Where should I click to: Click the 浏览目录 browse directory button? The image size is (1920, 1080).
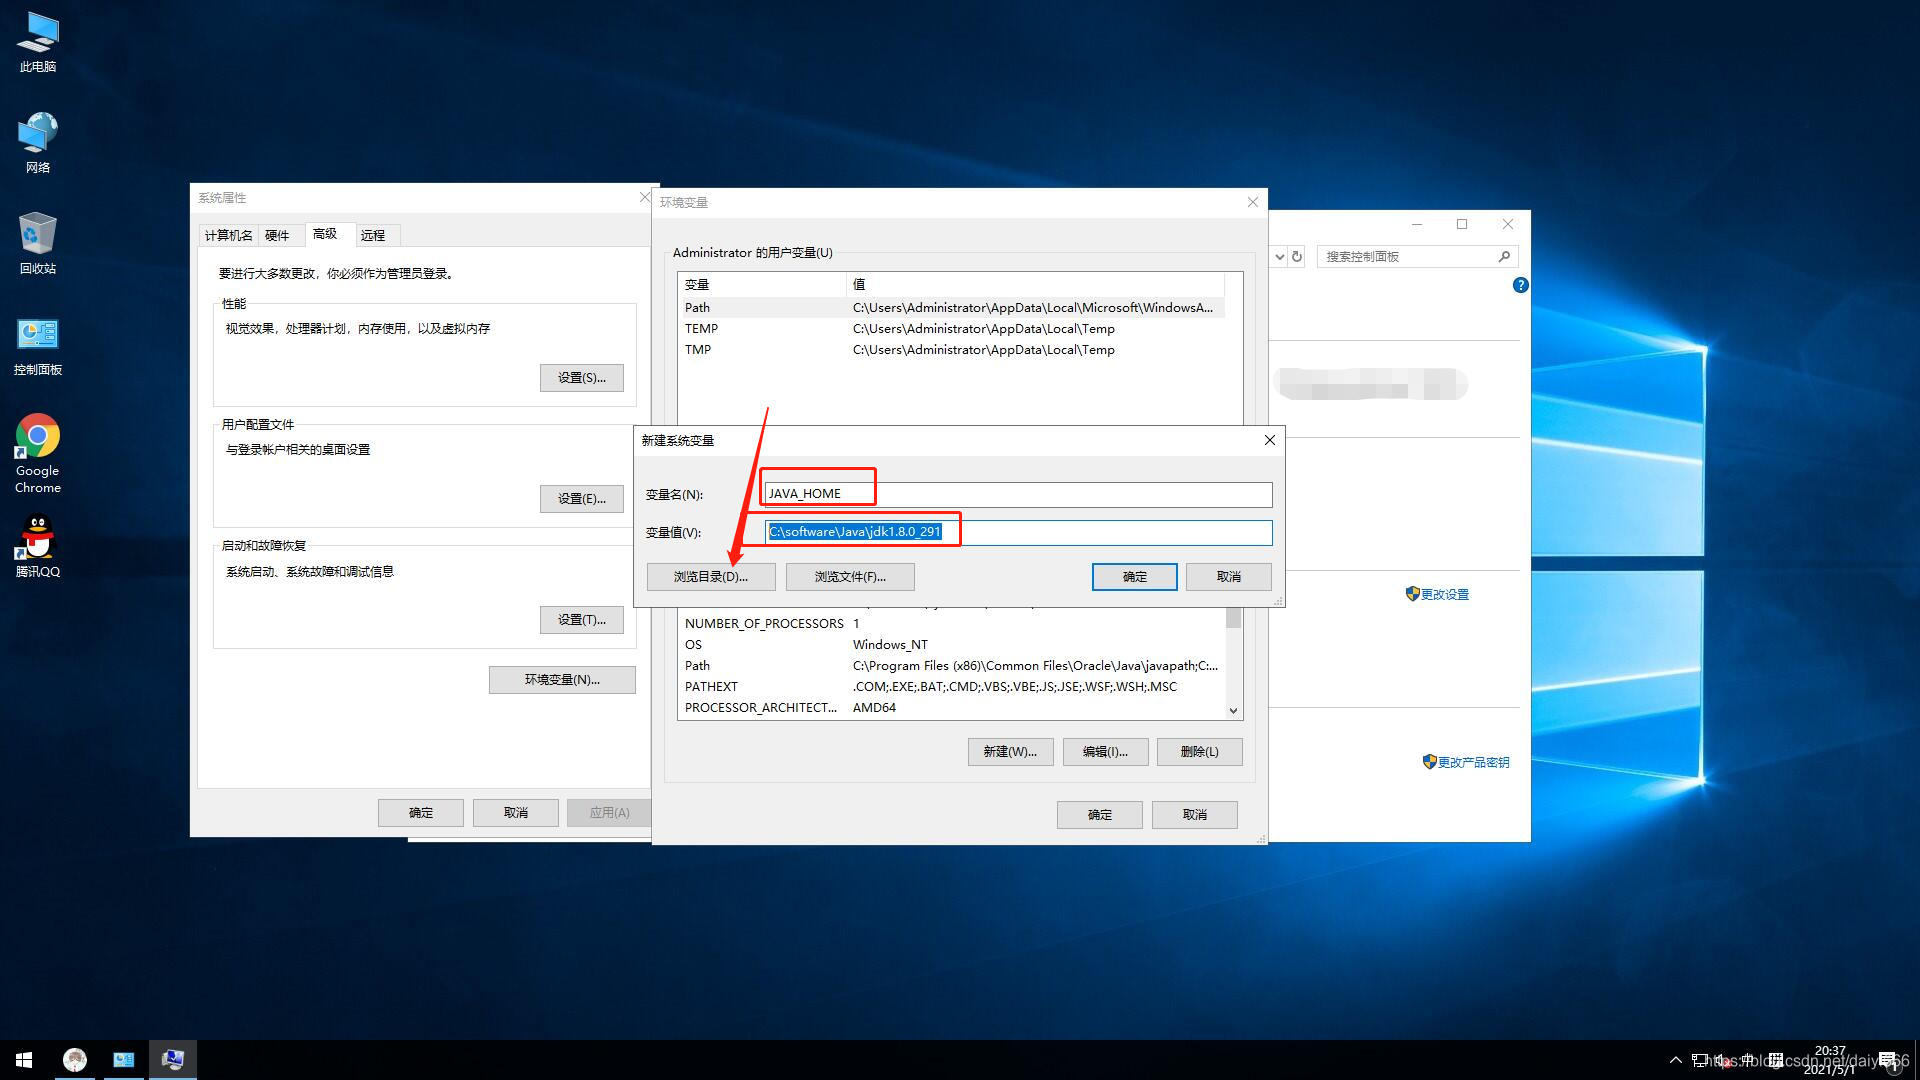709,576
